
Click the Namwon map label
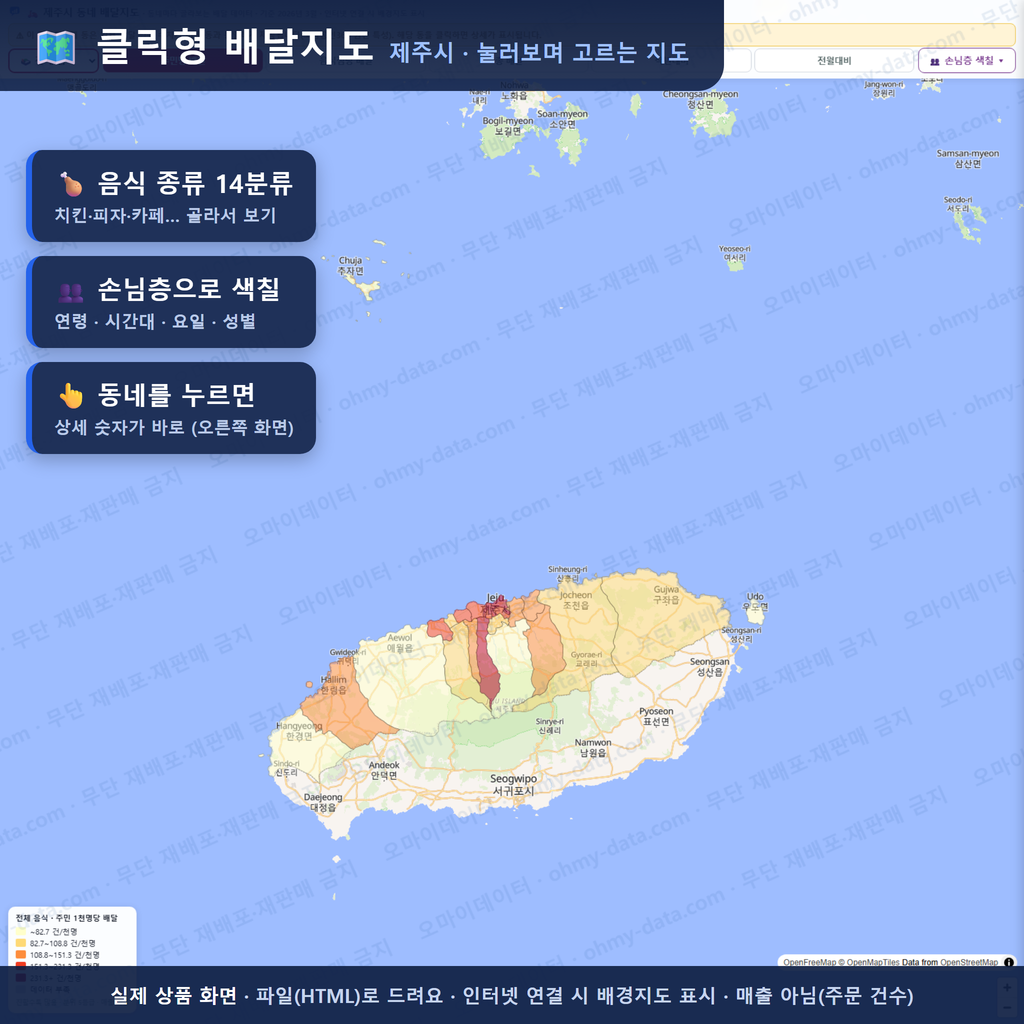point(593,747)
